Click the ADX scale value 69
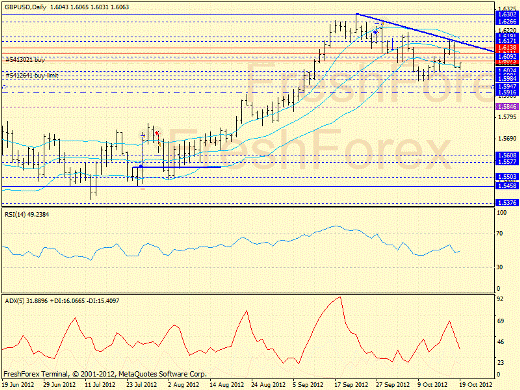The width and height of the screenshot is (520, 390). tap(500, 321)
